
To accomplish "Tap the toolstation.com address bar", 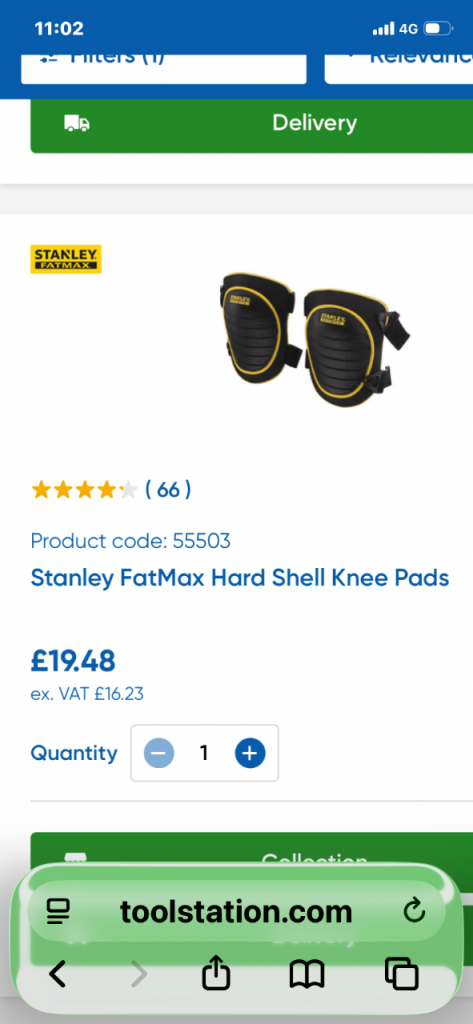I will 236,911.
